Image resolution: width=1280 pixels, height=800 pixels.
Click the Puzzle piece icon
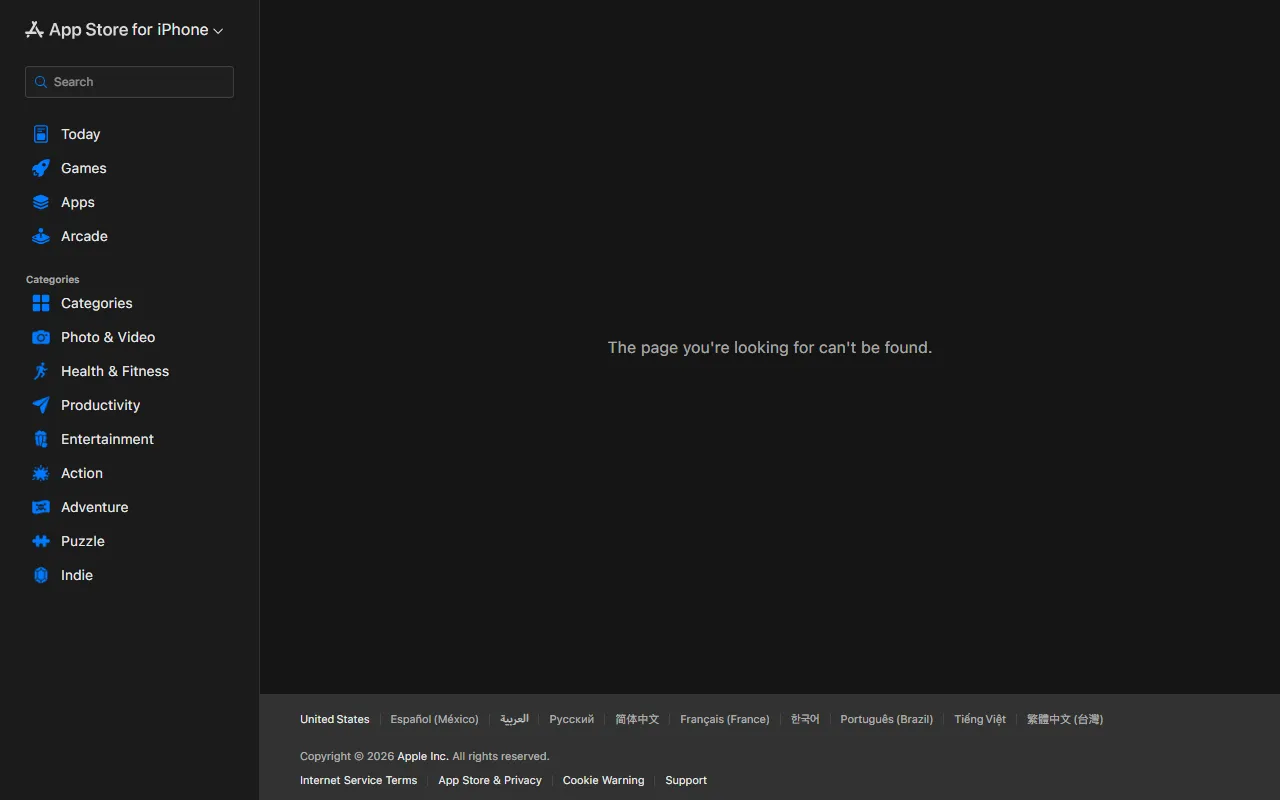point(41,541)
